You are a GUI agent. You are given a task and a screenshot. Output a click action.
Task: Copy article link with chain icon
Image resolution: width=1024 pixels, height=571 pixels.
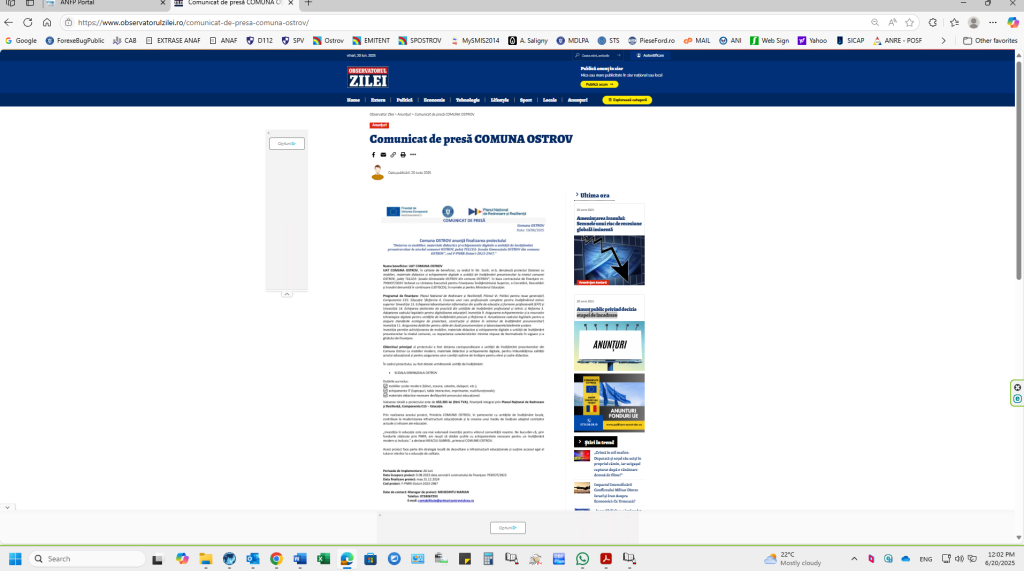393,155
